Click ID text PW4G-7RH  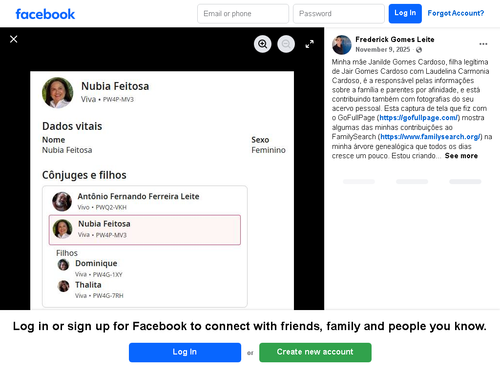pyautogui.click(x=108, y=296)
